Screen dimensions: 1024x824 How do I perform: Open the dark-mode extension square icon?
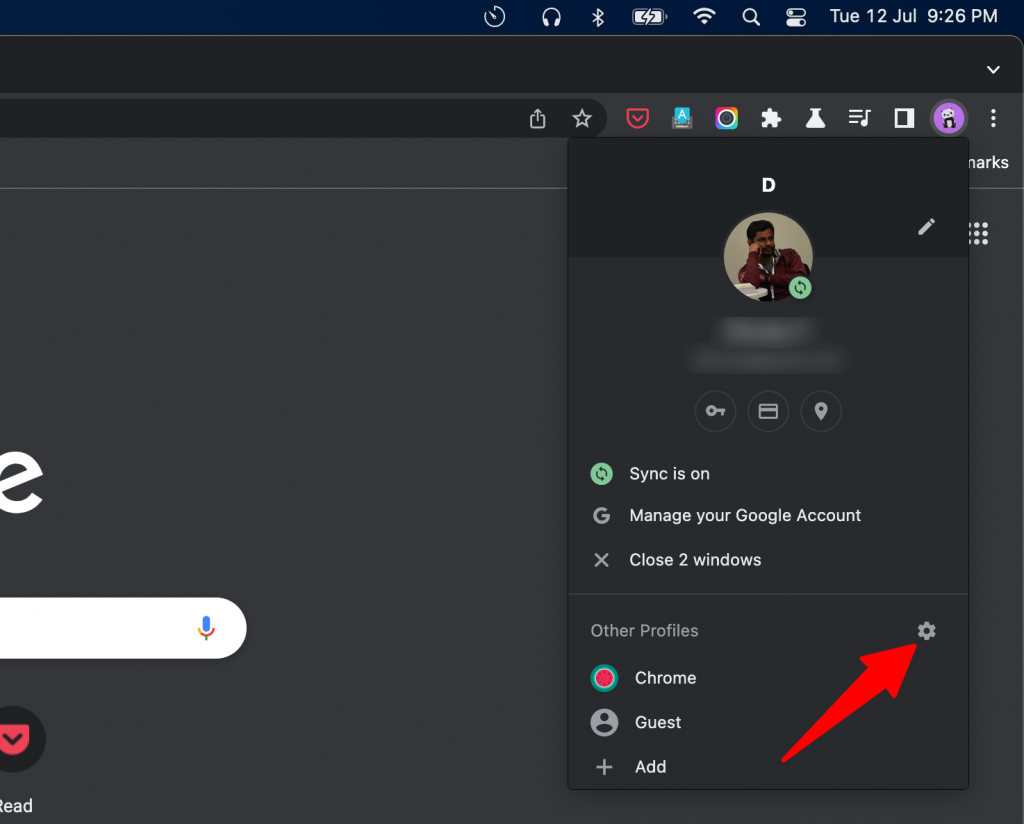903,117
